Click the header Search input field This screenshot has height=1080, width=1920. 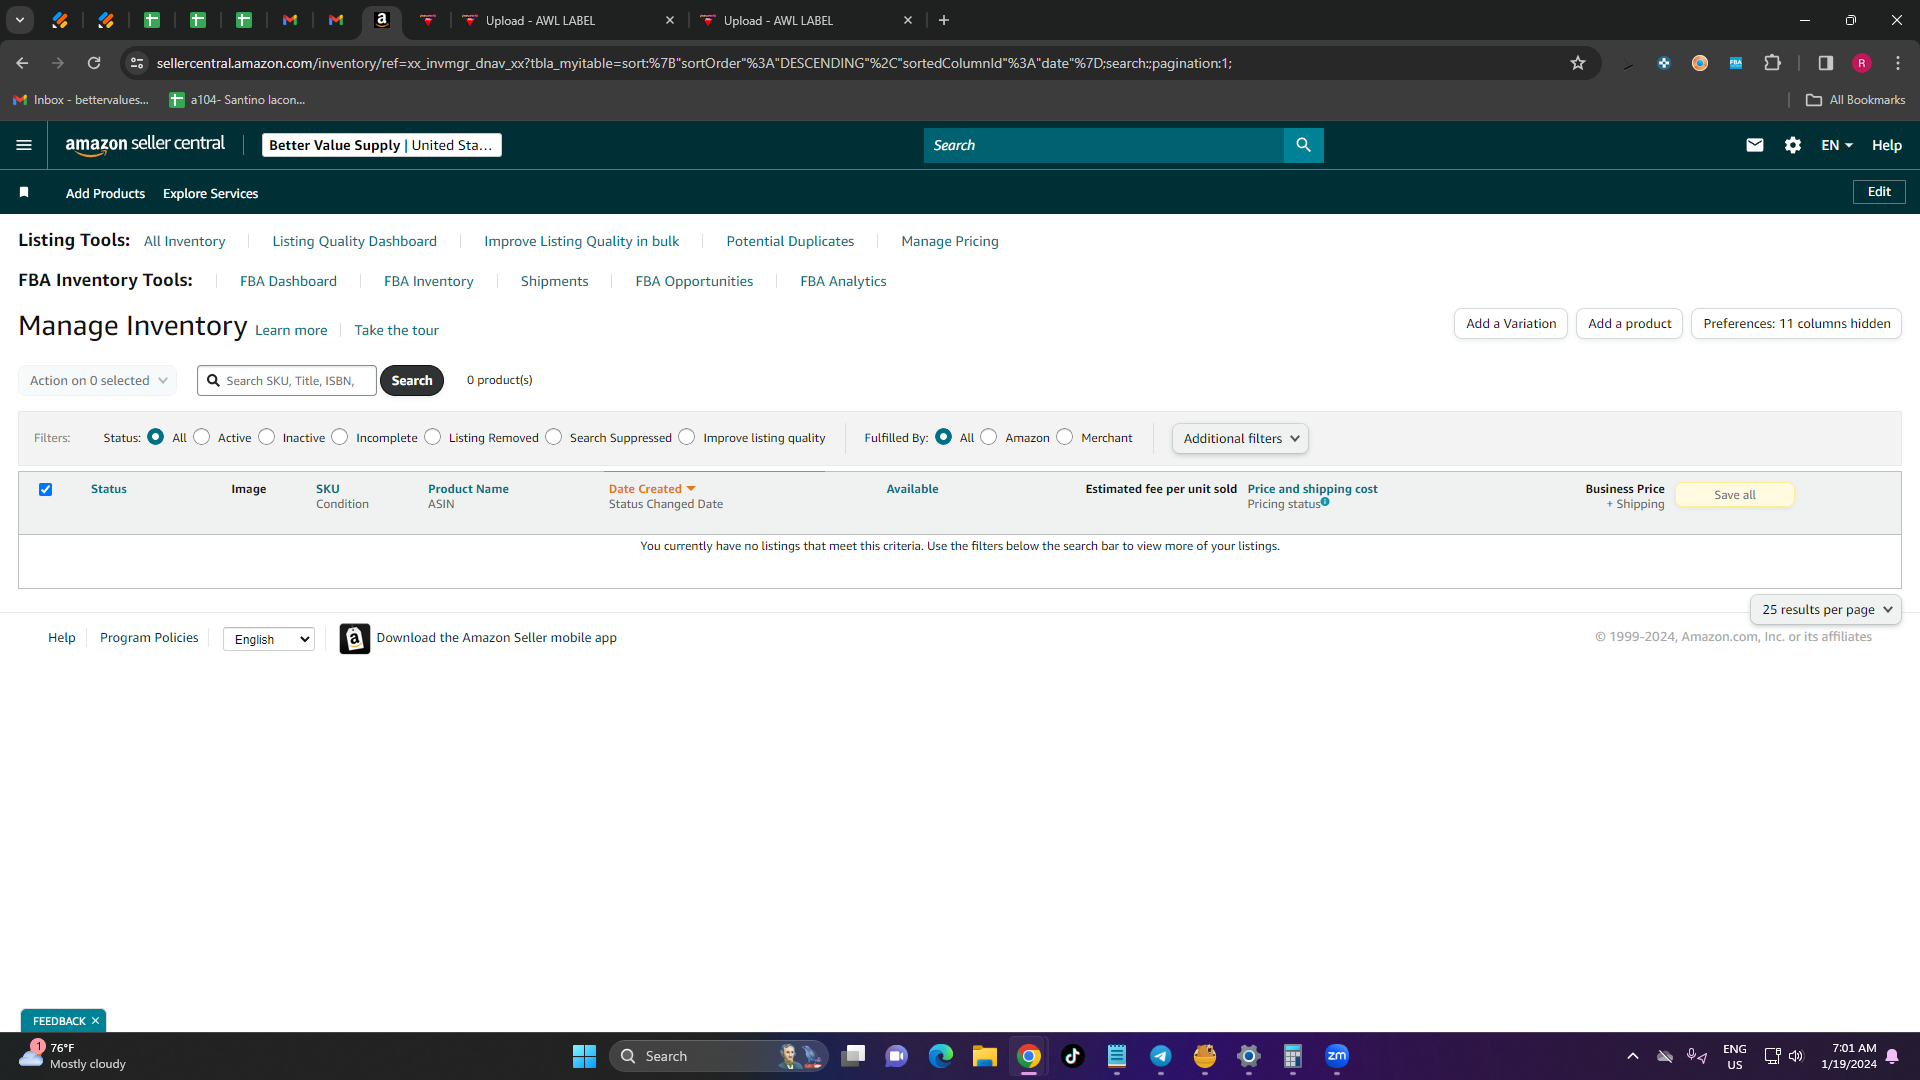(1103, 145)
